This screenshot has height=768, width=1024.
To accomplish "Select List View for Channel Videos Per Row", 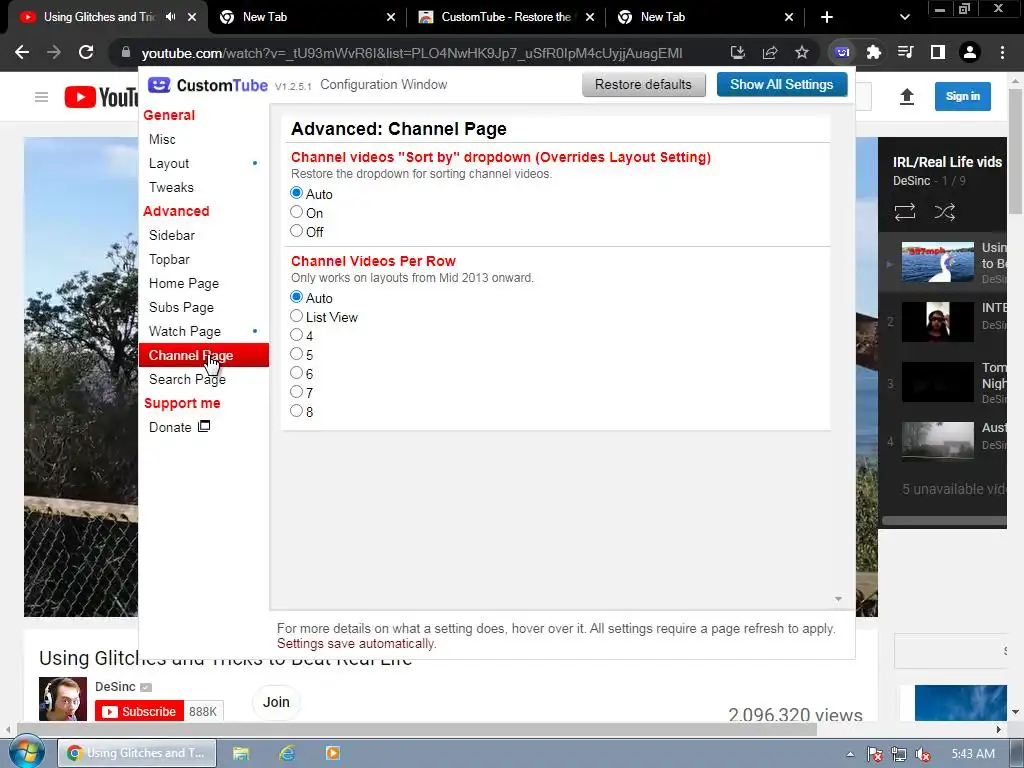I will pyautogui.click(x=296, y=315).
